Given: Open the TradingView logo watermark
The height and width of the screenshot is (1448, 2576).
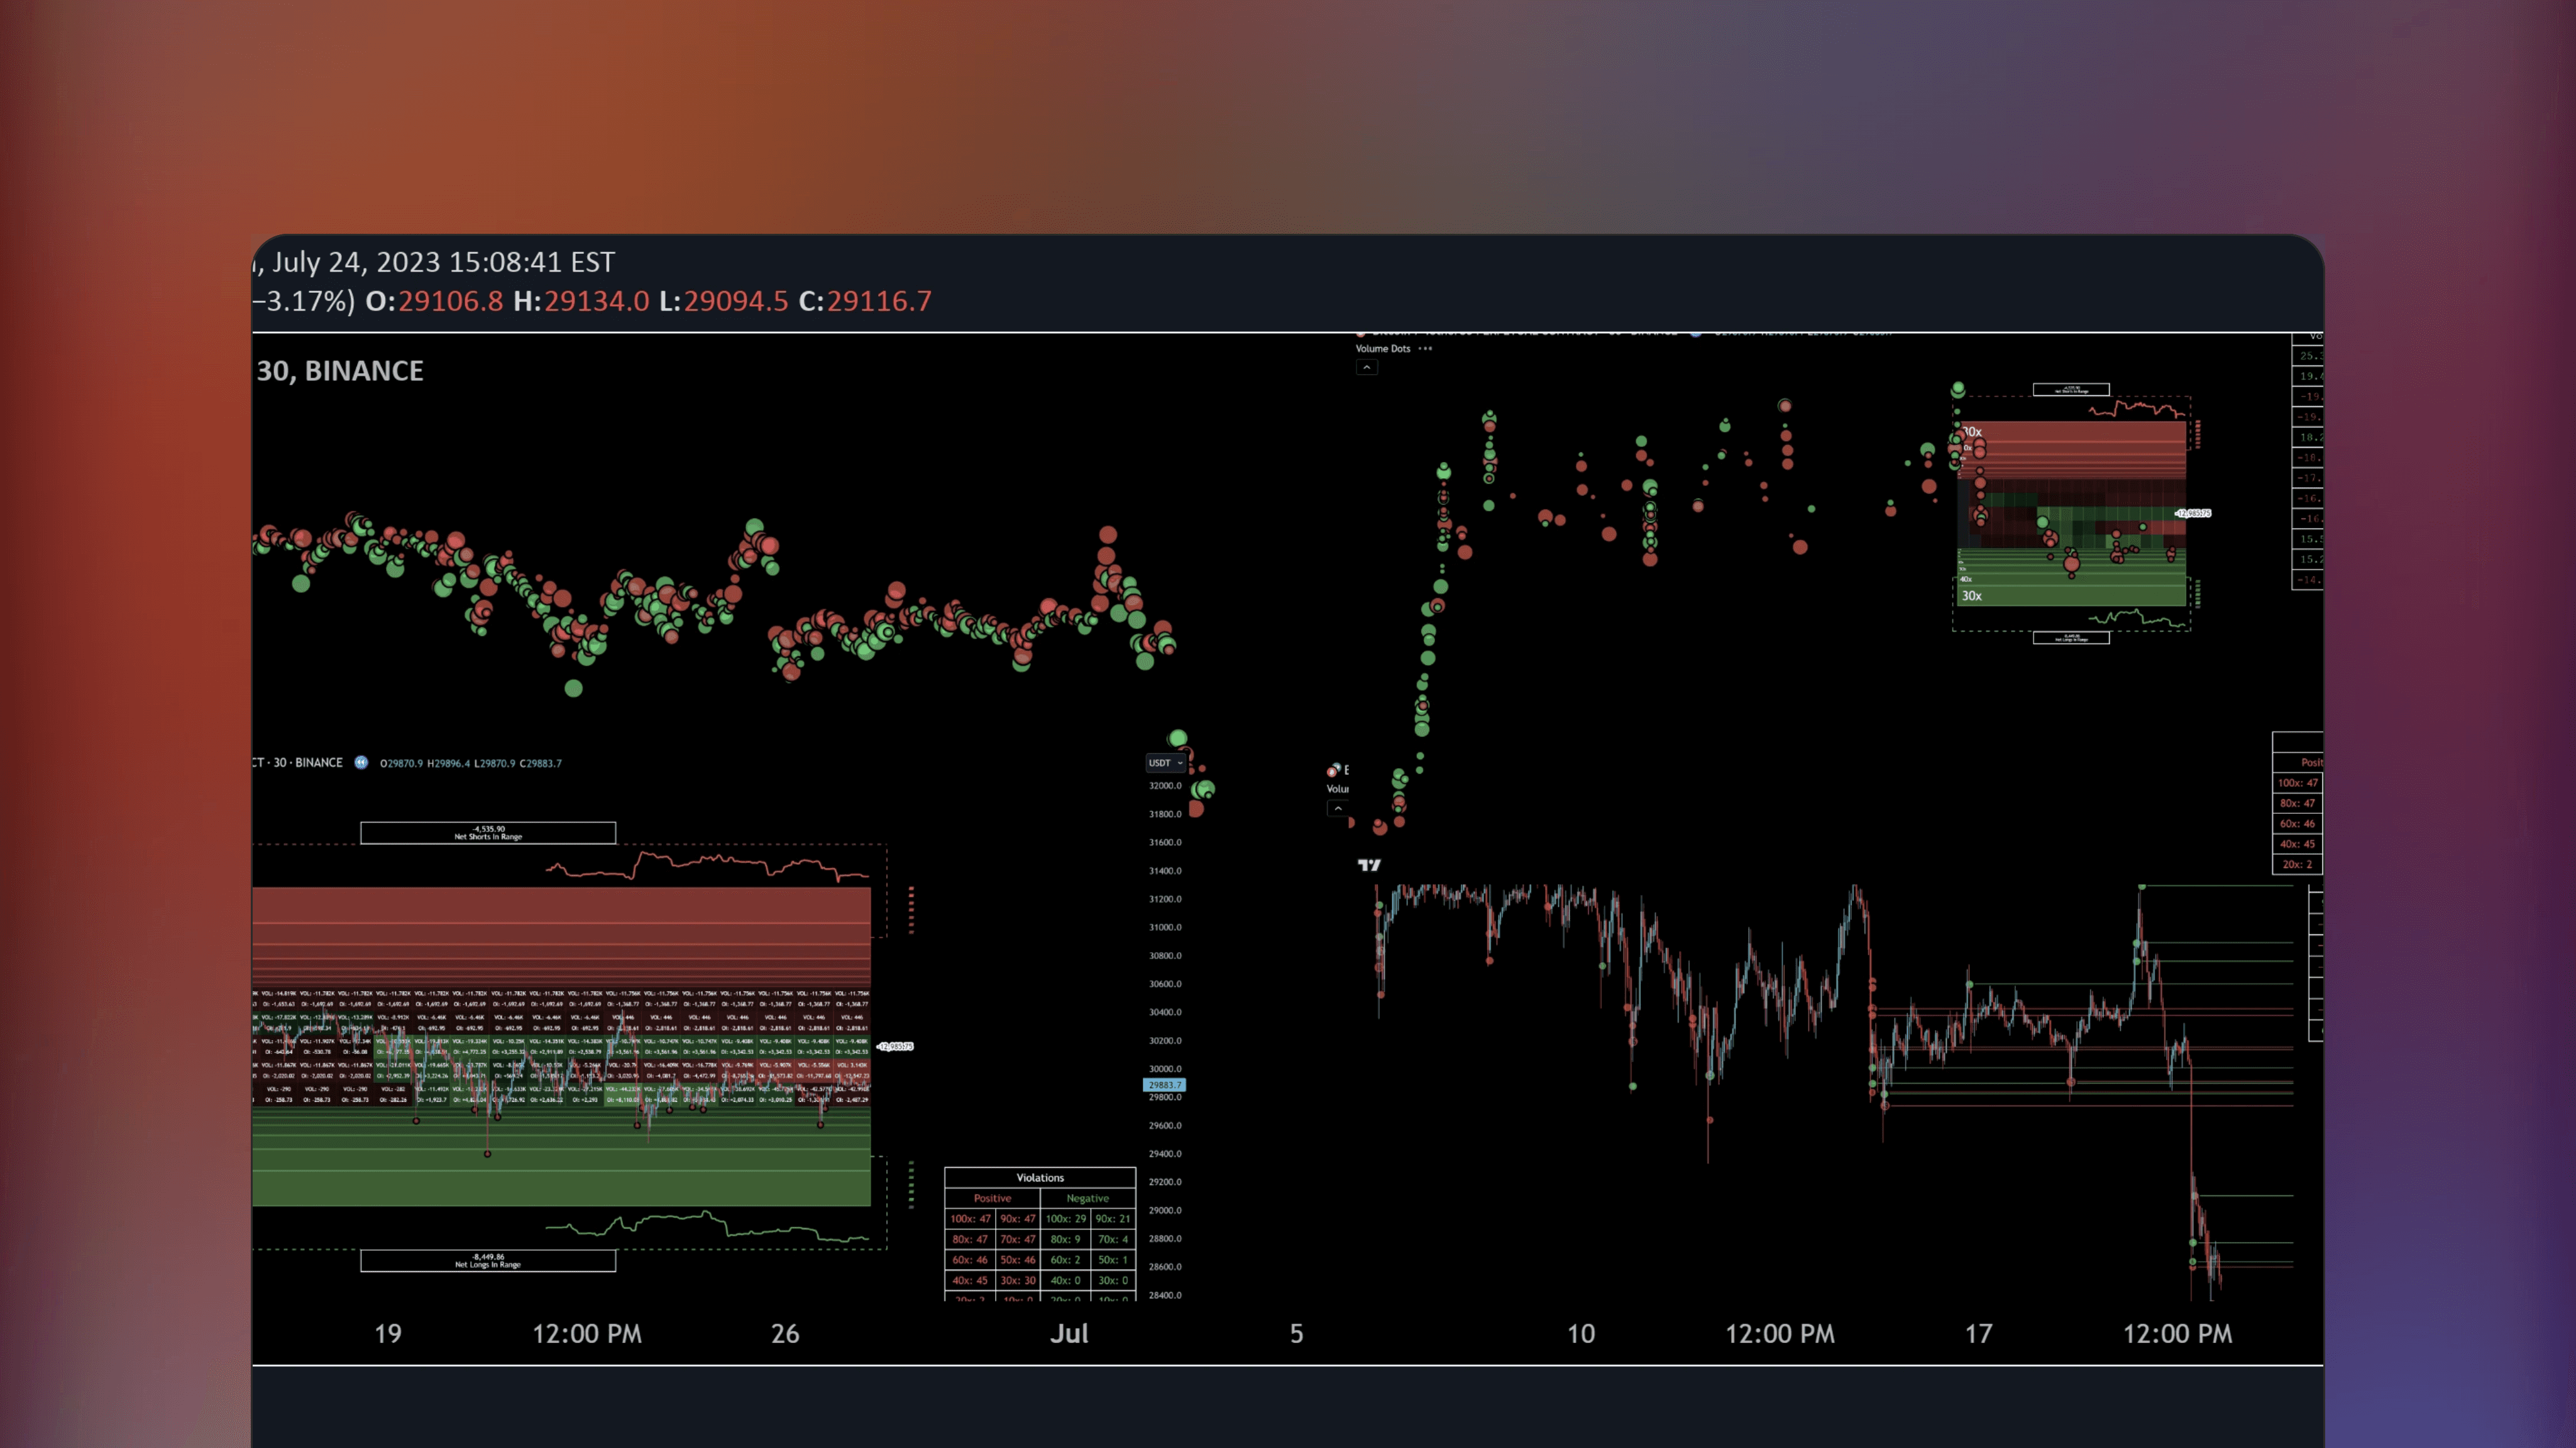Looking at the screenshot, I should pos(1370,864).
